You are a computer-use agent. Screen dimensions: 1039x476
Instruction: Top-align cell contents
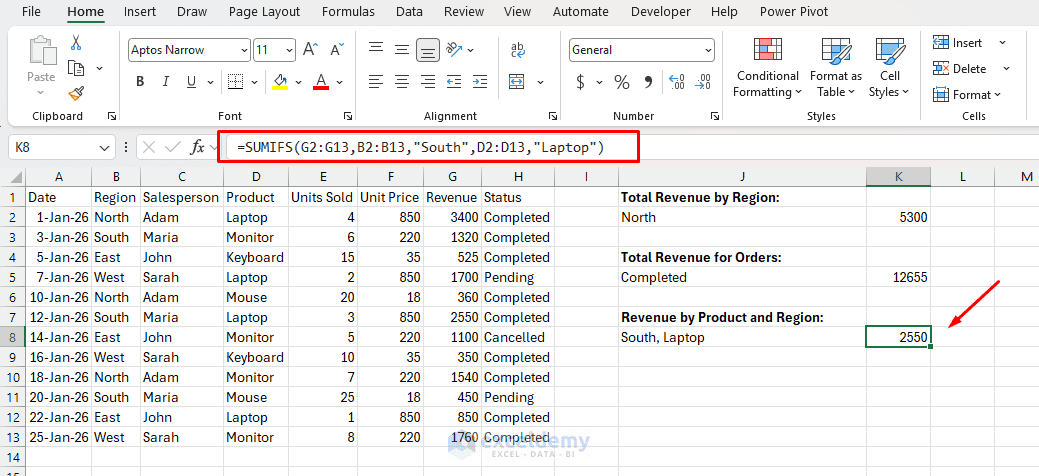coord(376,49)
